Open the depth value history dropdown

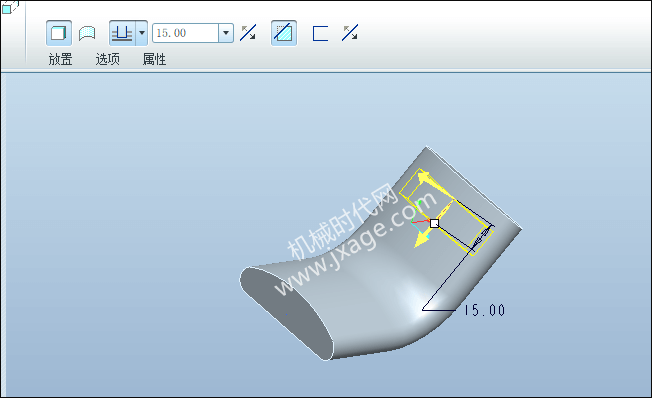tap(226, 33)
